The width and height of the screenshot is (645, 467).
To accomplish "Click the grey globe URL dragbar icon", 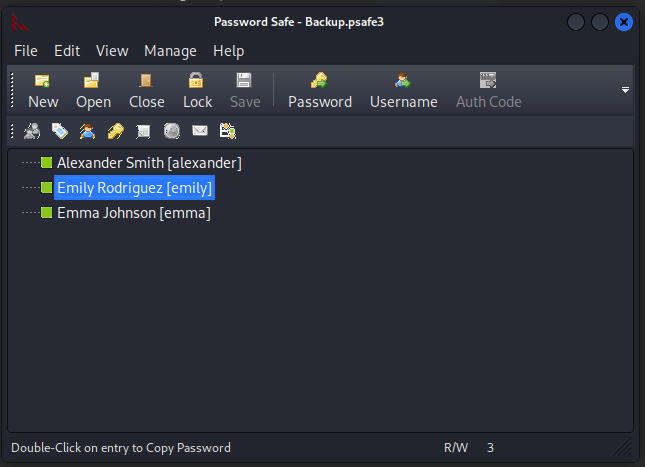I will 172,131.
